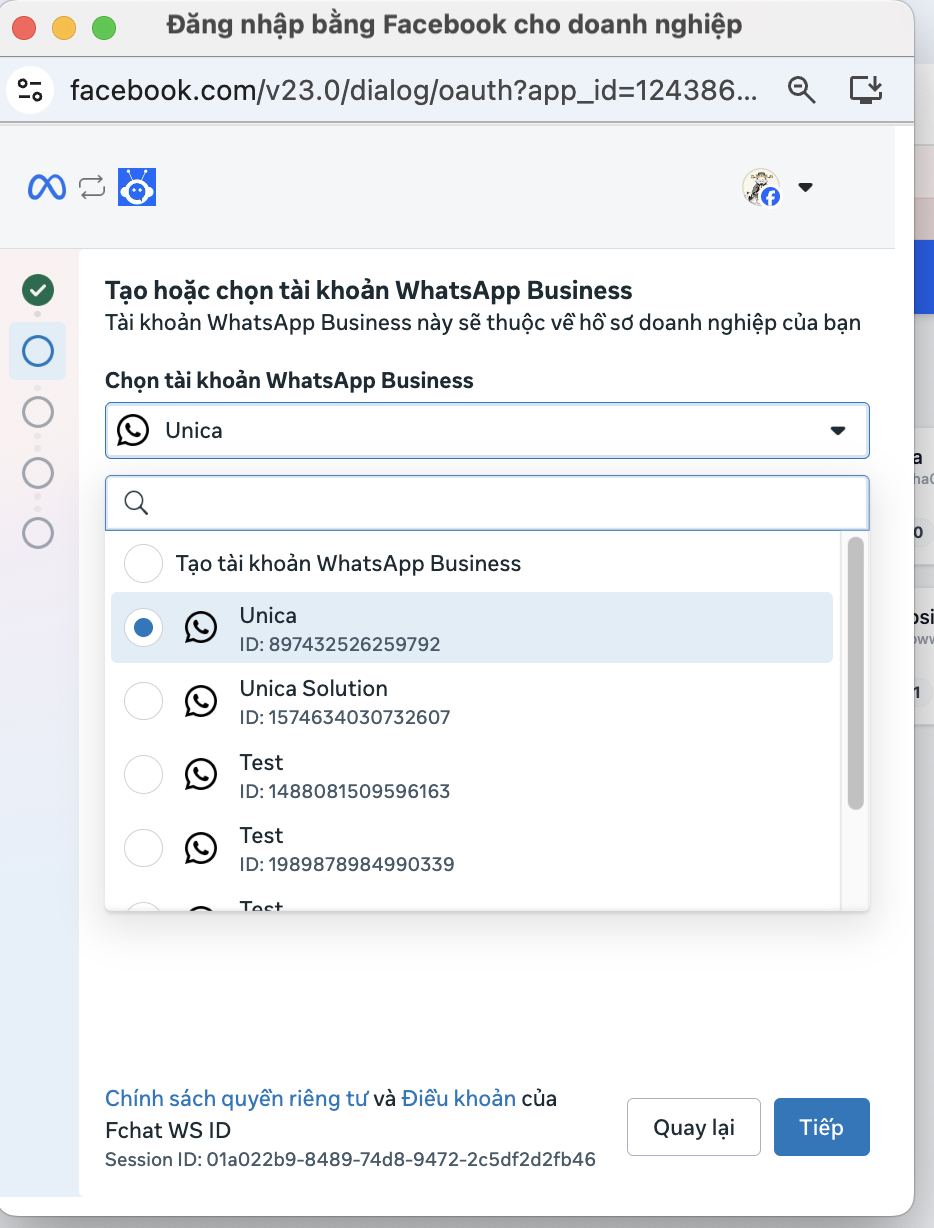Click the search field in account list

coord(487,502)
